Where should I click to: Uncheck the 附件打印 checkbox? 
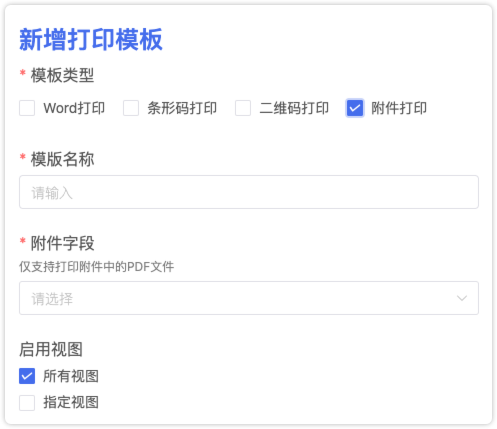[x=355, y=108]
